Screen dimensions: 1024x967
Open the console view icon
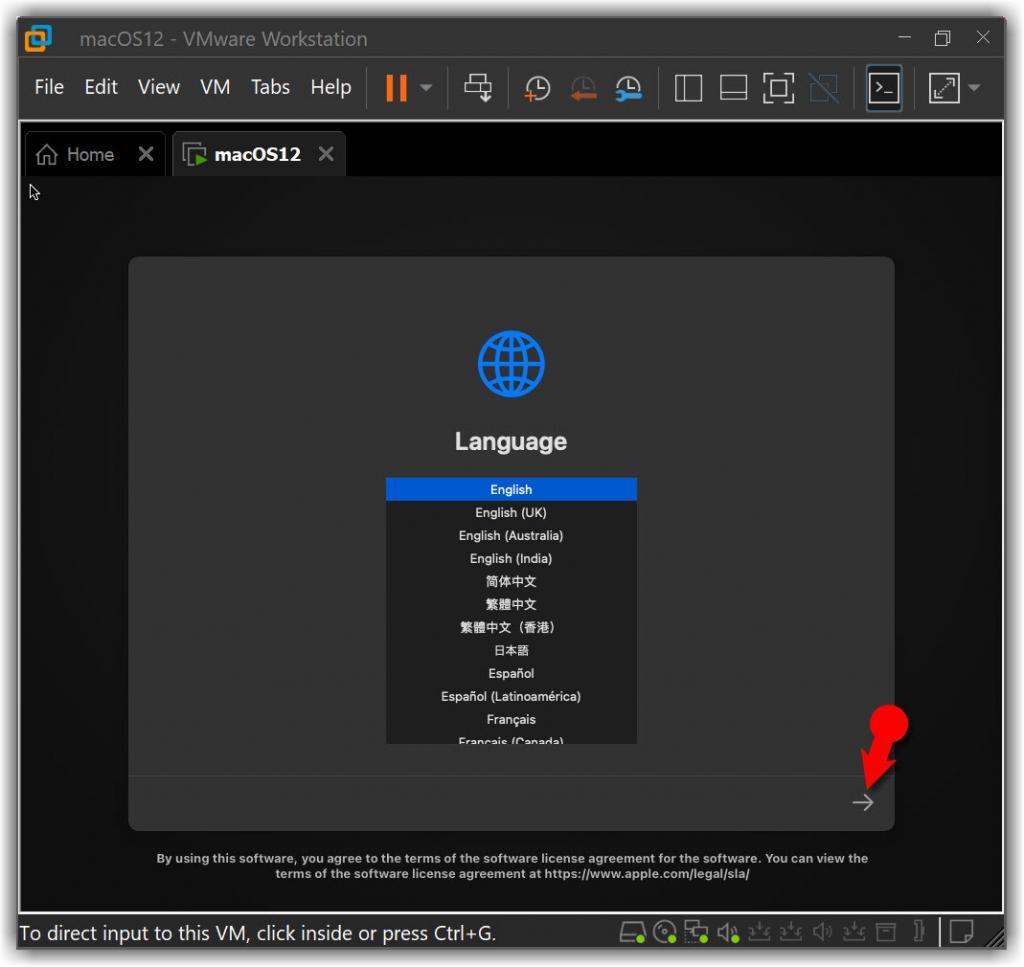pos(883,88)
